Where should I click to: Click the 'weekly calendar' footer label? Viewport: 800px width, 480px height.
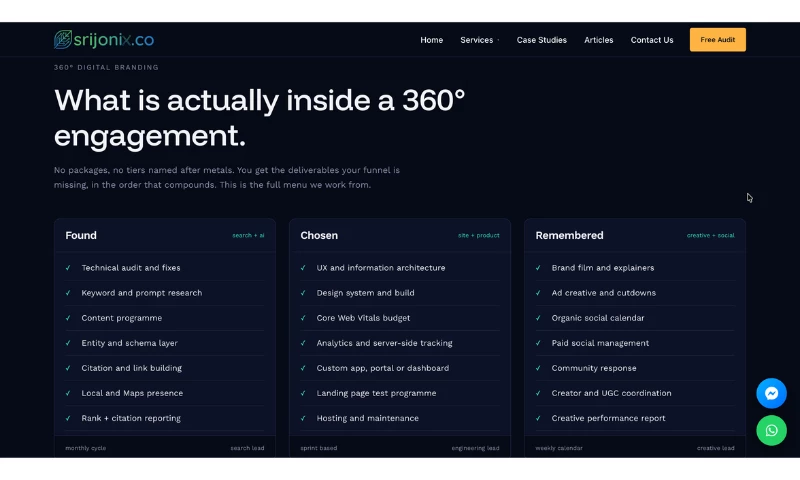click(x=559, y=448)
